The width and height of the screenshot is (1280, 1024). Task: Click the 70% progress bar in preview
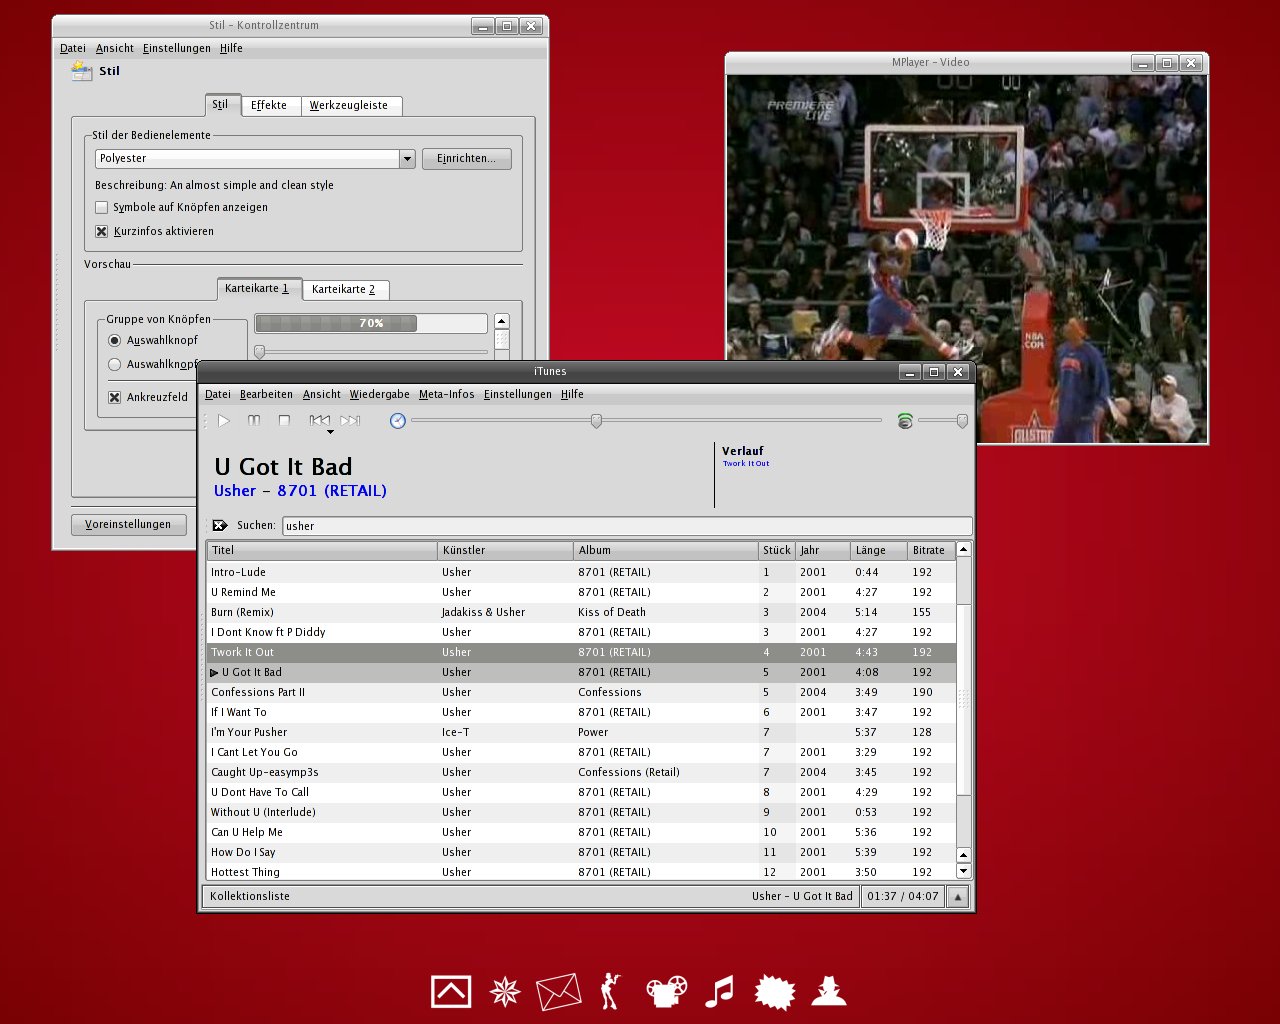pyautogui.click(x=371, y=323)
